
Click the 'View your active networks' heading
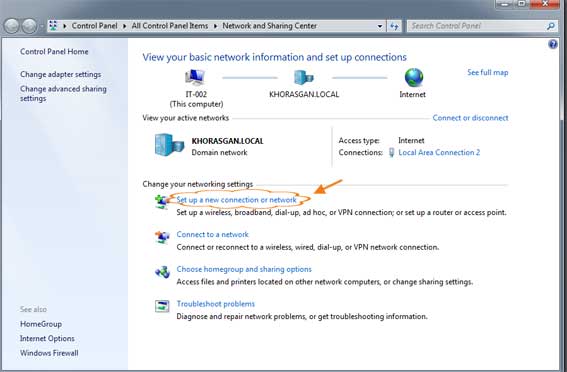(186, 118)
